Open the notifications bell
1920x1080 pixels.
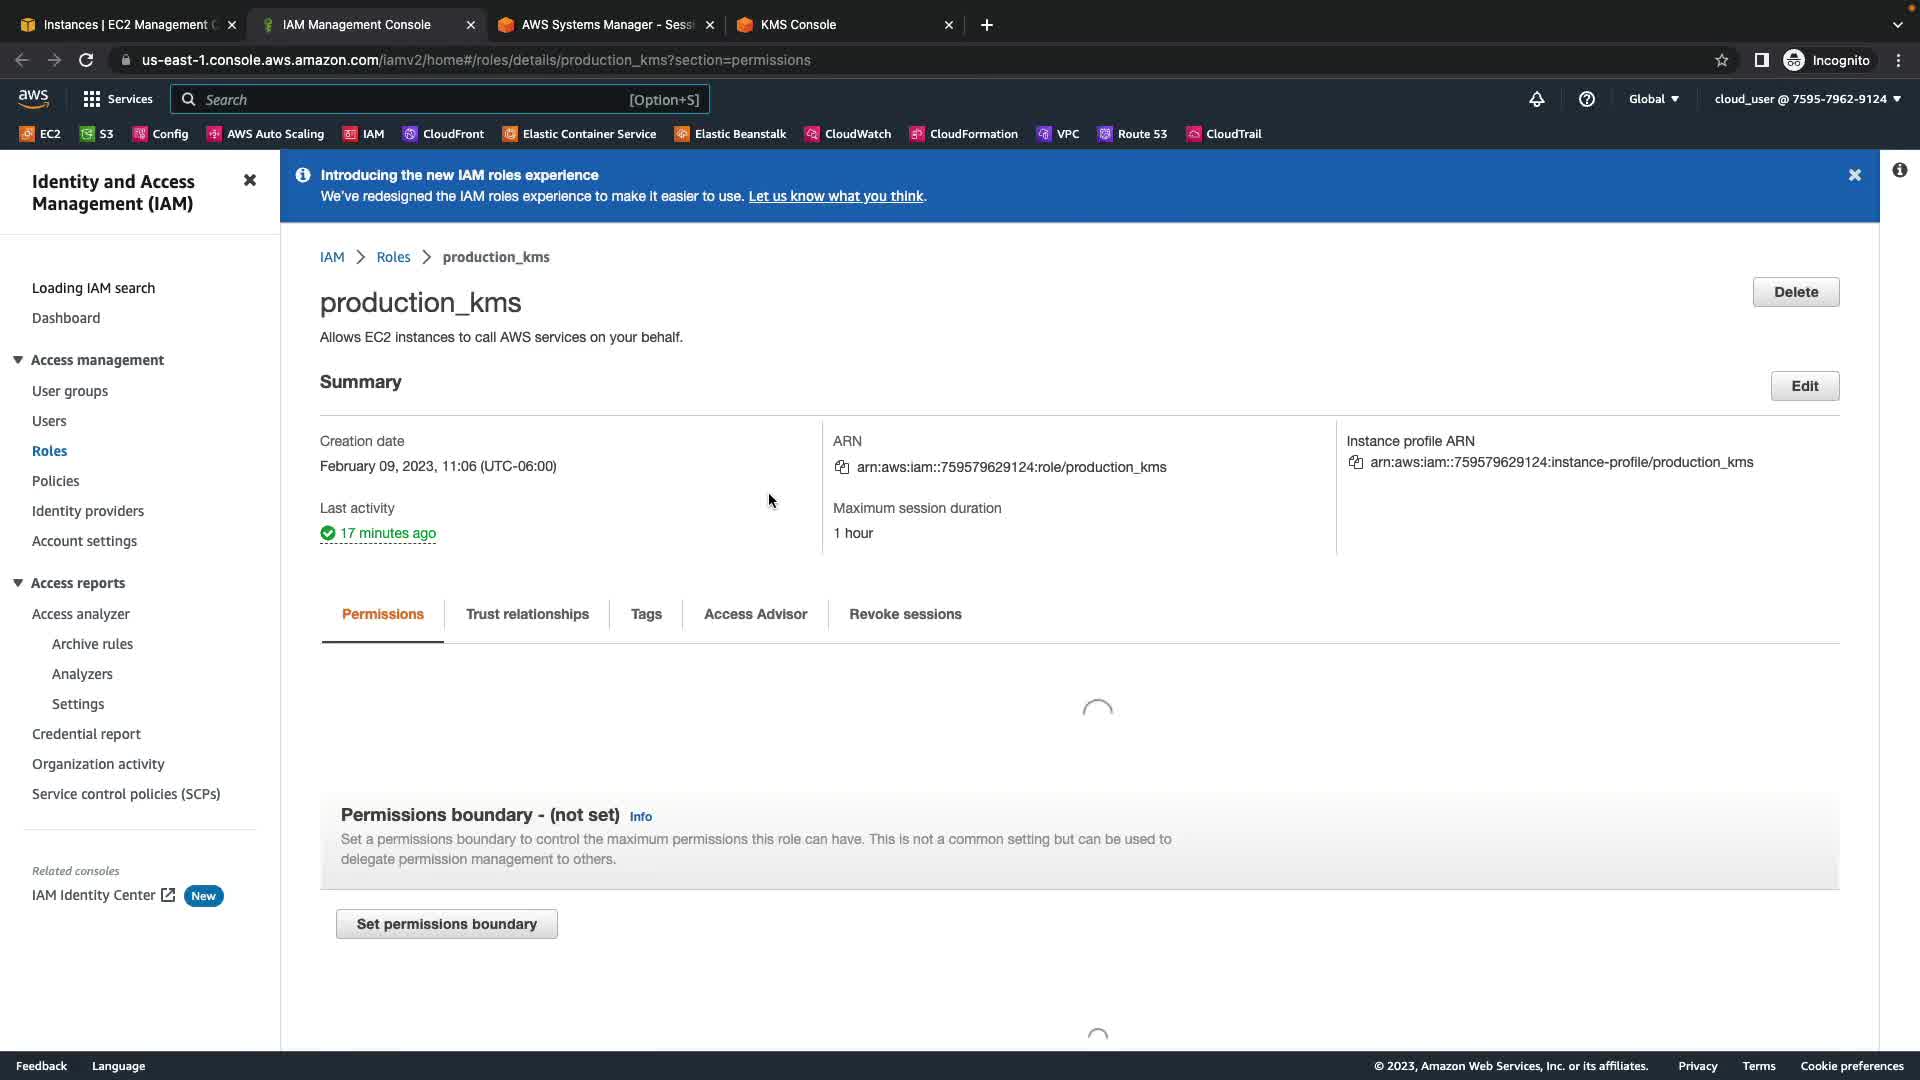coord(1537,99)
